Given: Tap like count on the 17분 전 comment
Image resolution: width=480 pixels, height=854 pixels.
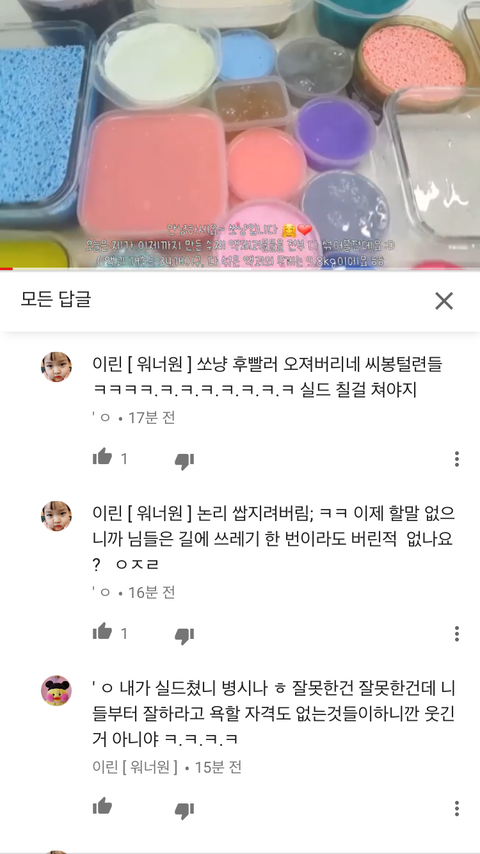Looking at the screenshot, I should point(124,459).
